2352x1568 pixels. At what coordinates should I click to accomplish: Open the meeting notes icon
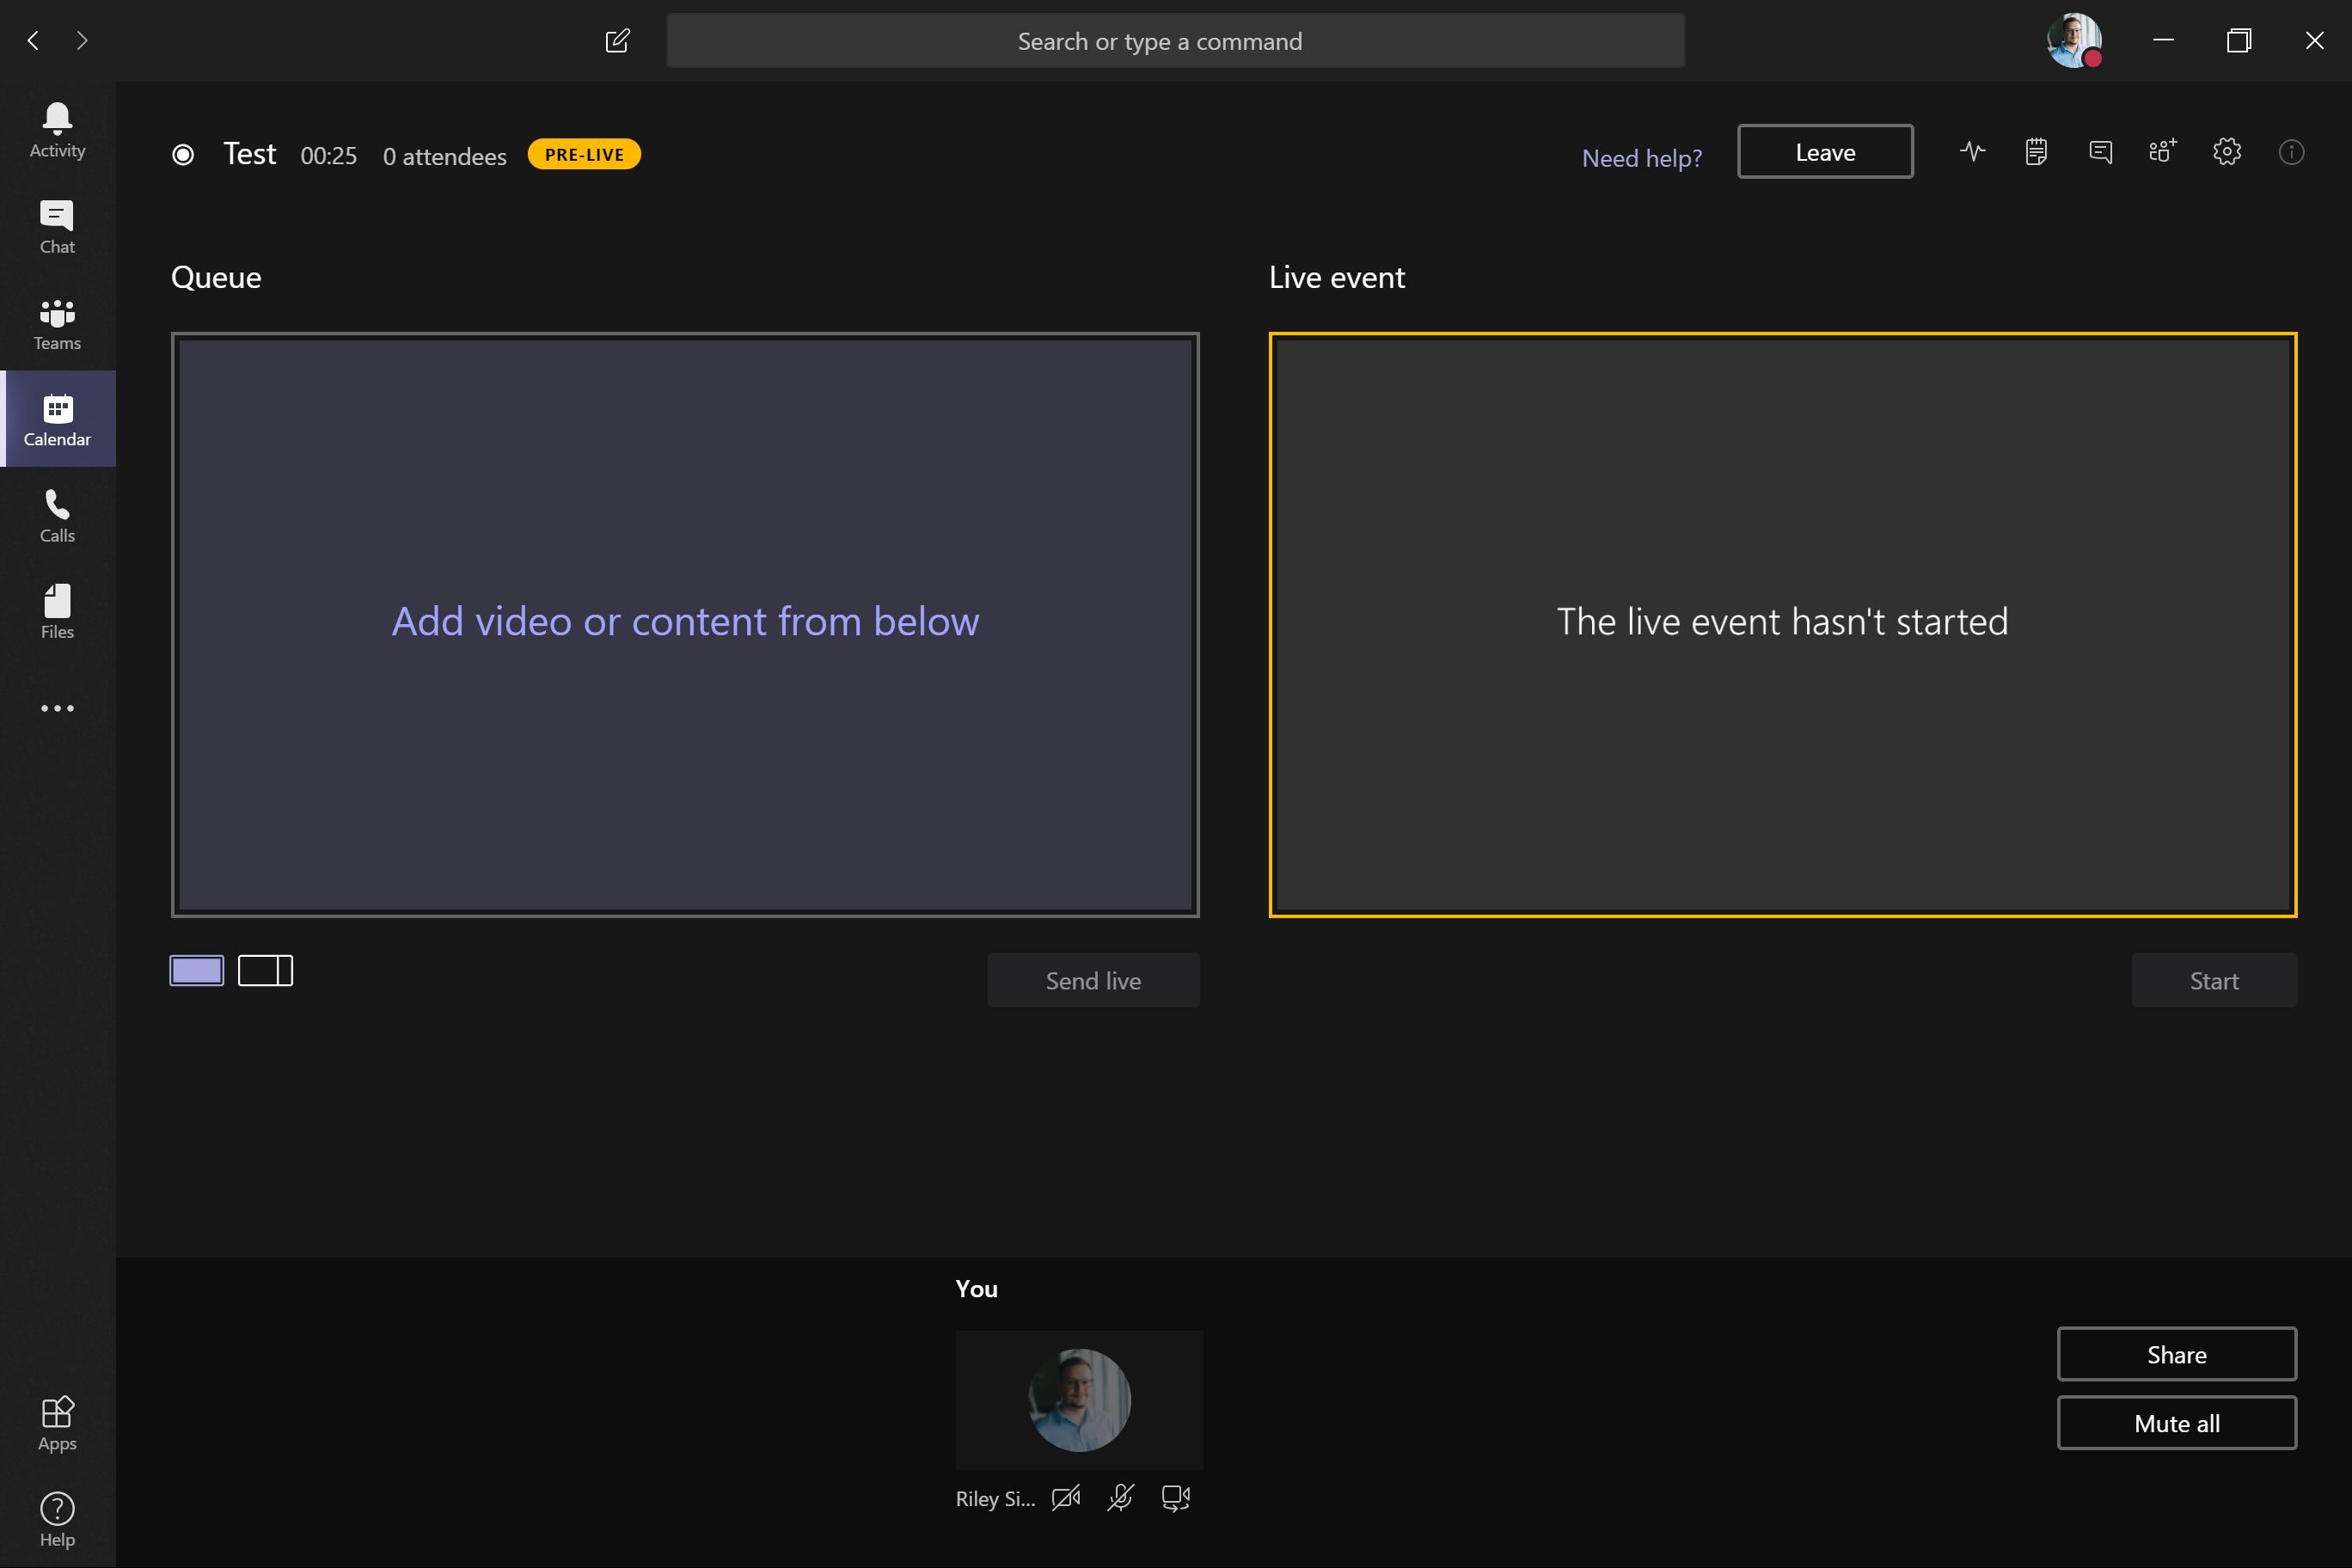(2036, 152)
